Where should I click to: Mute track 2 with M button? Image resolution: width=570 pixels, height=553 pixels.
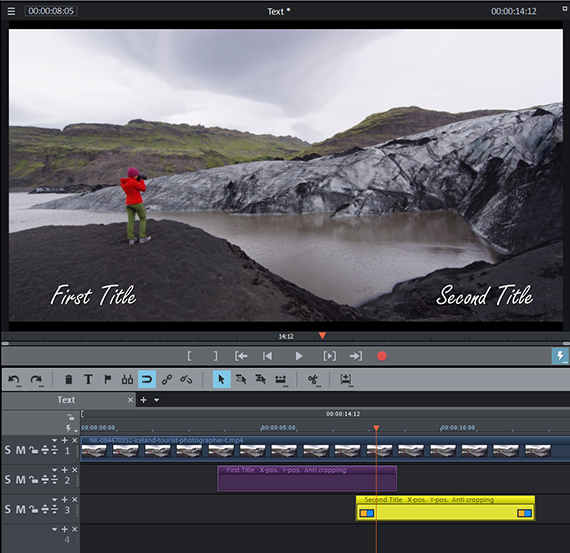pyautogui.click(x=21, y=480)
